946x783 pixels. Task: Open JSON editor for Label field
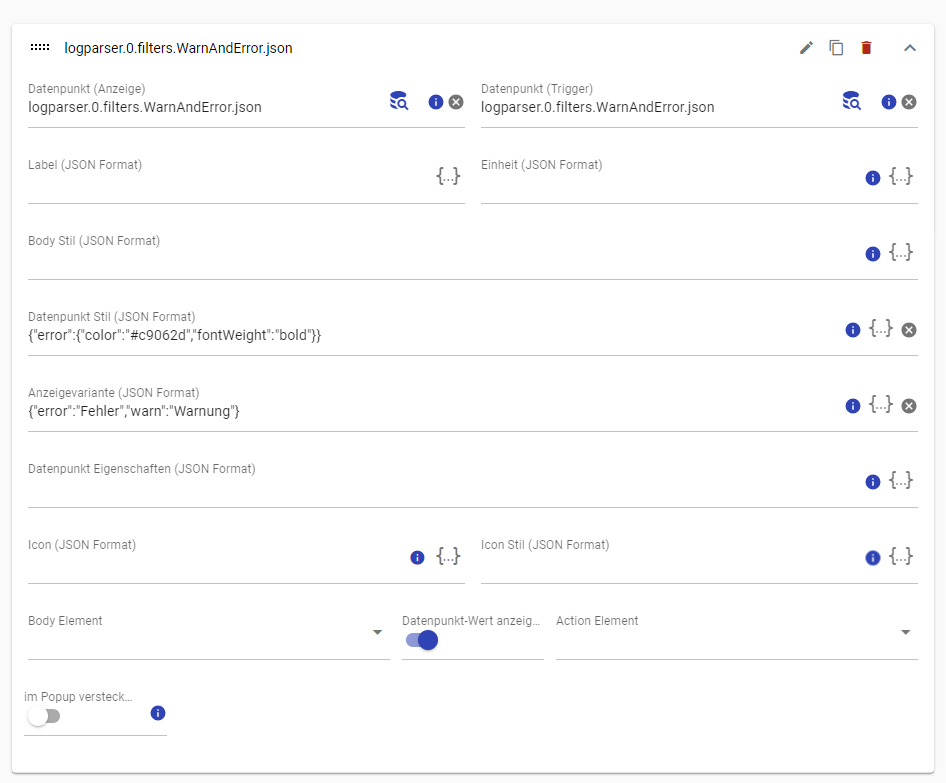tap(448, 177)
